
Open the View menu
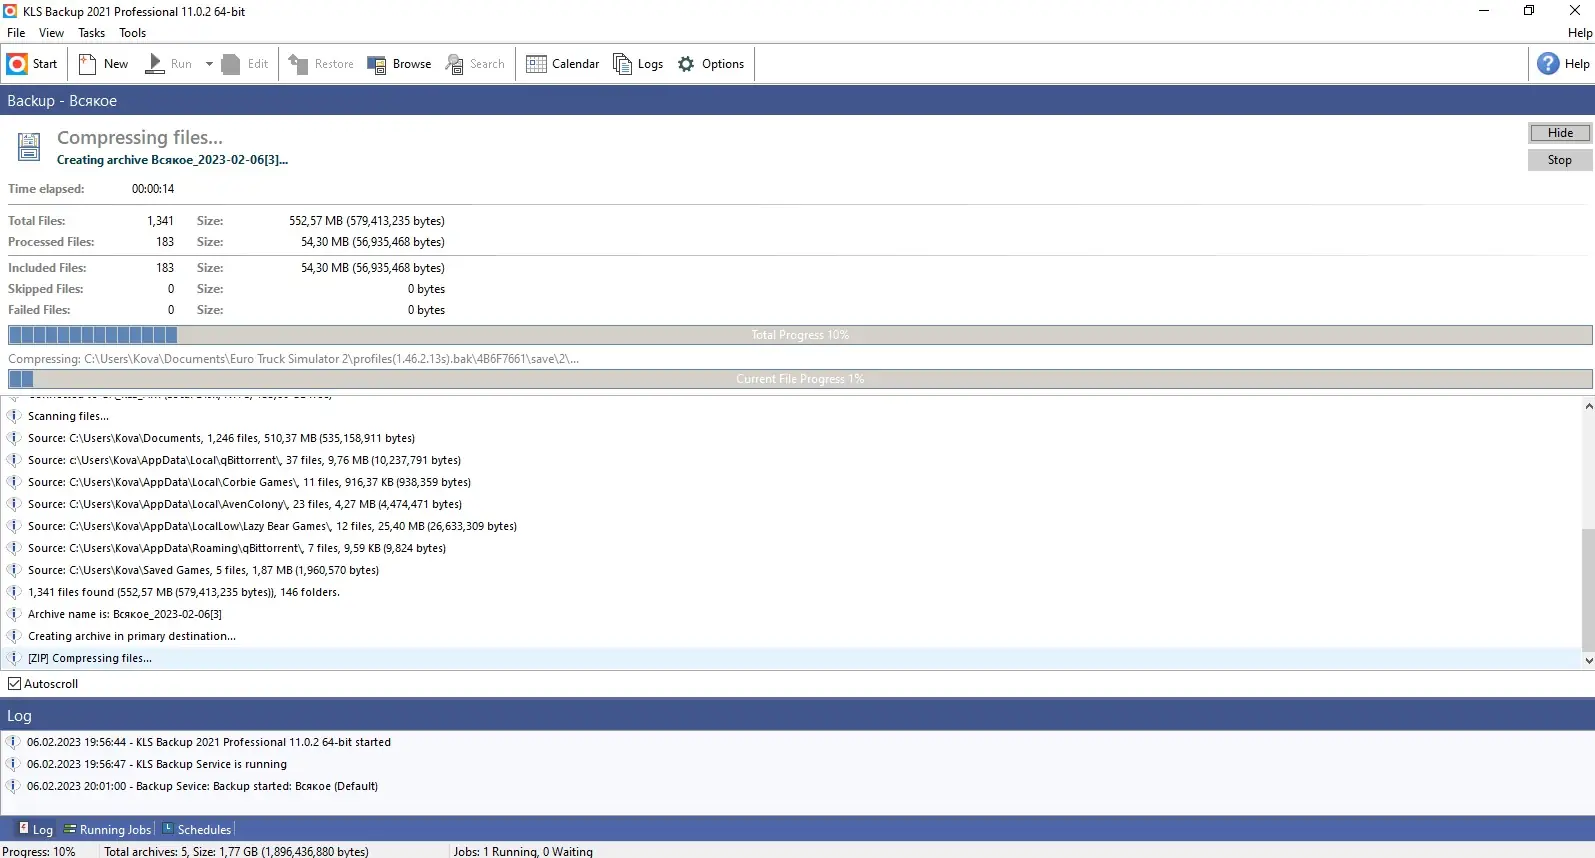click(x=51, y=33)
